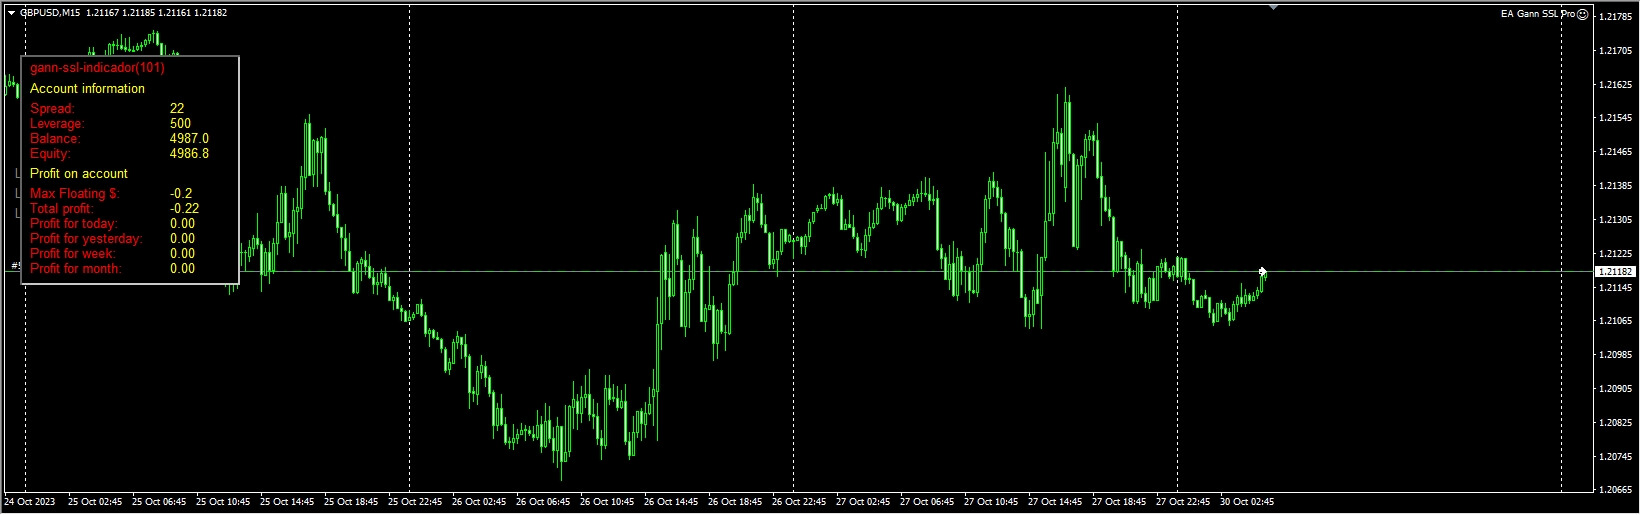
Task: Click the Balance value 4987.0
Action: point(189,138)
